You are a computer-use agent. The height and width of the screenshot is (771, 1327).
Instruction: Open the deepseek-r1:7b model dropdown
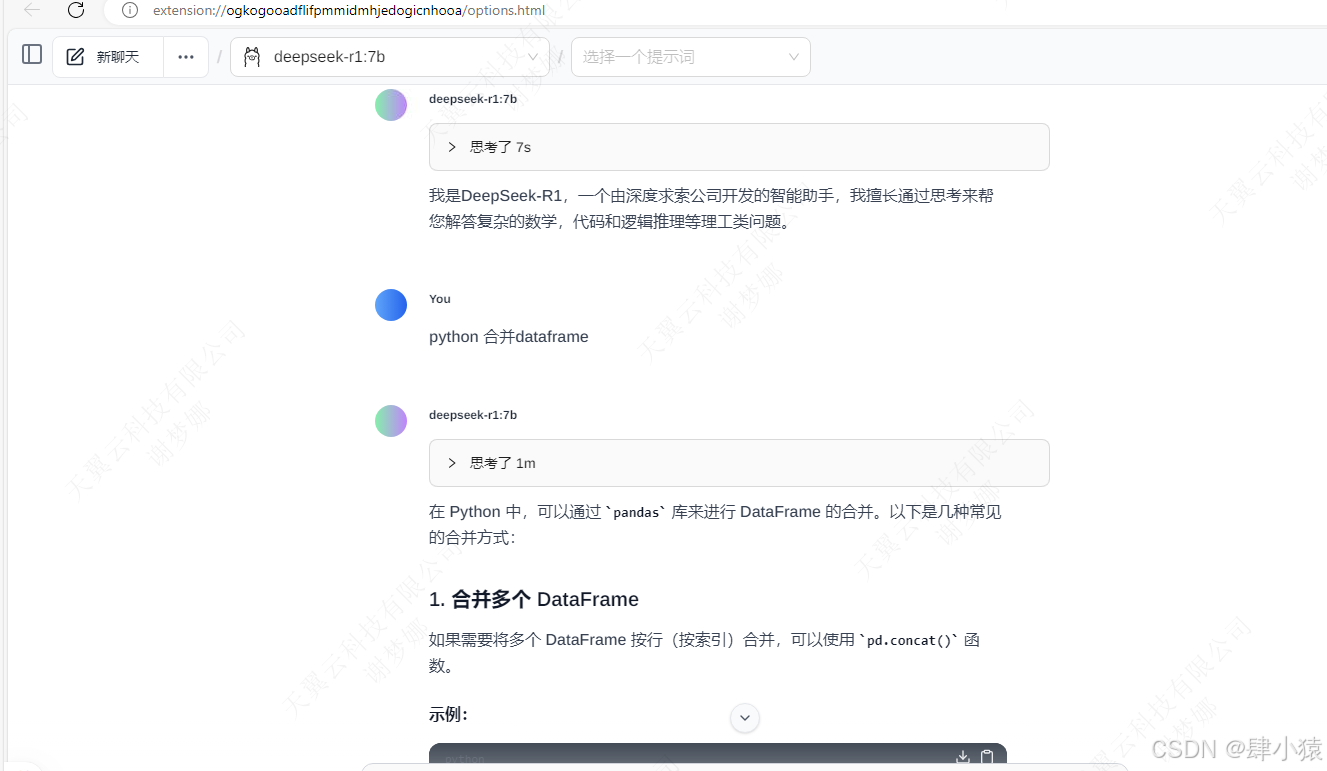point(390,57)
